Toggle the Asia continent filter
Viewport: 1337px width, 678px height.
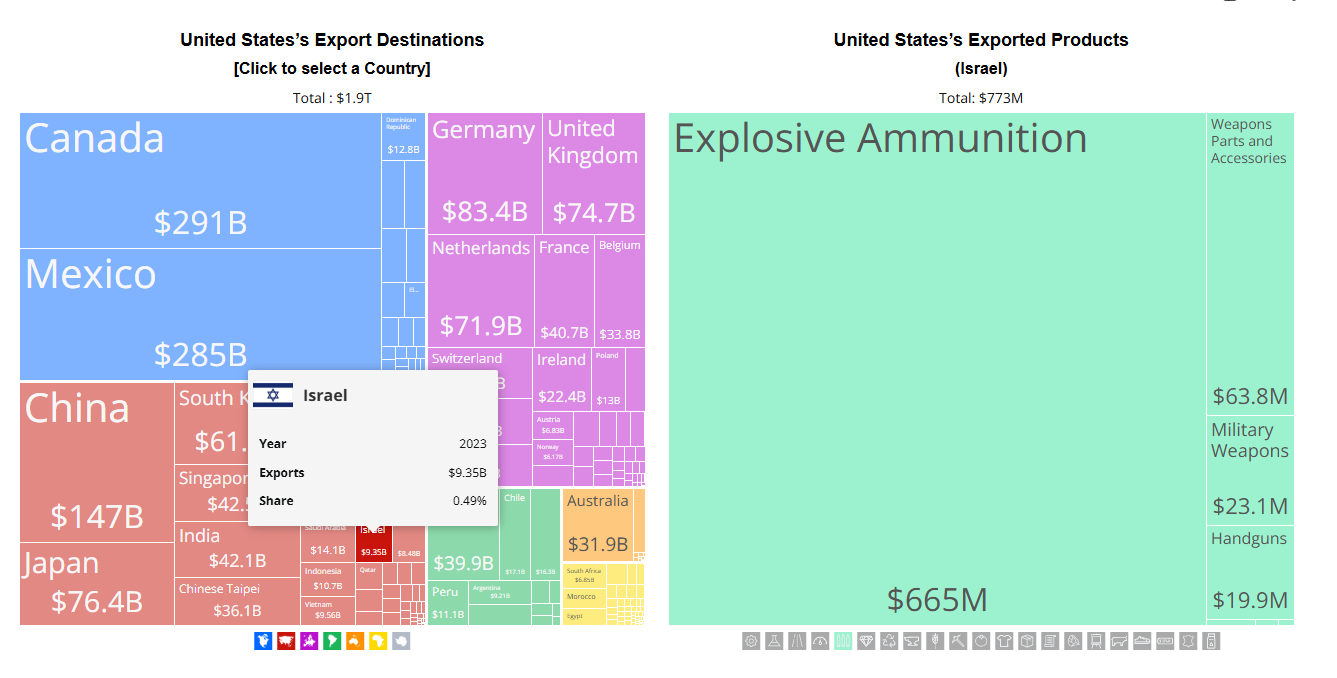coord(286,641)
